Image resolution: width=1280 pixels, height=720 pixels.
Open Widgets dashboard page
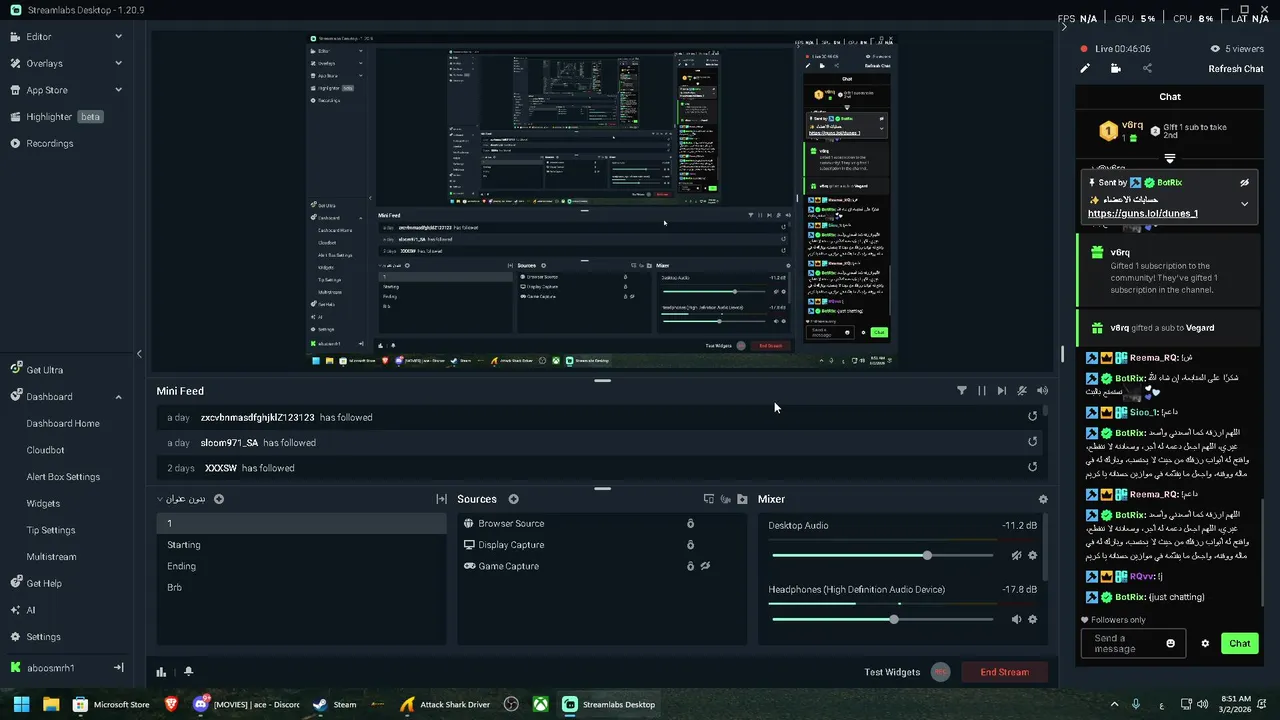point(43,503)
